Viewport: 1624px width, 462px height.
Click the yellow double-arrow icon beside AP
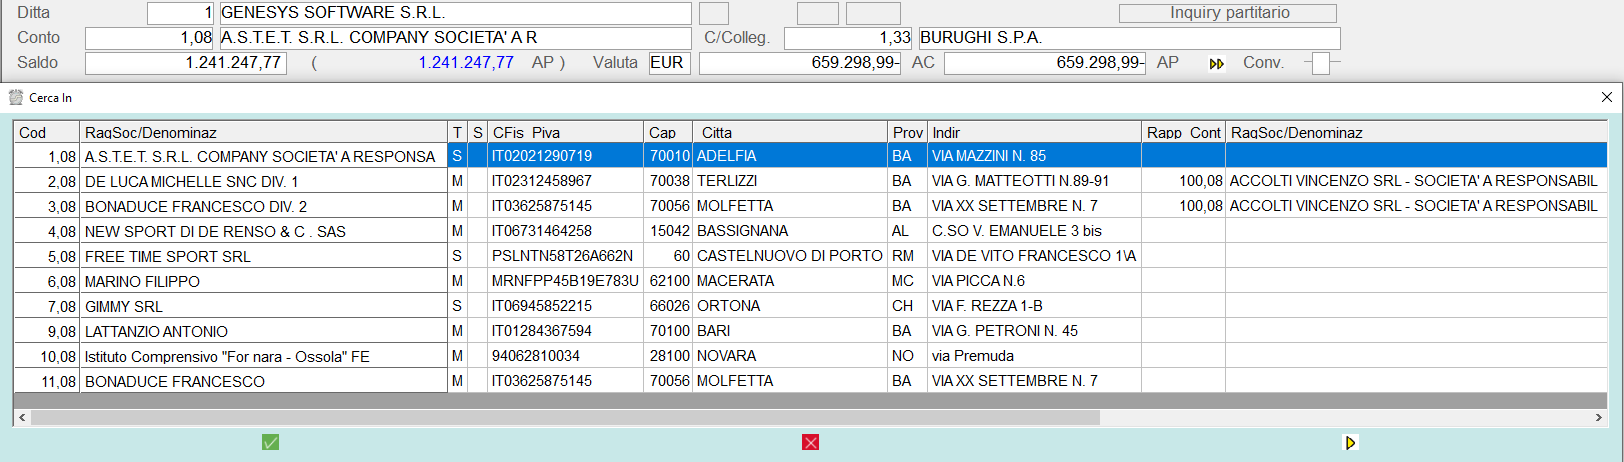pos(1216,63)
